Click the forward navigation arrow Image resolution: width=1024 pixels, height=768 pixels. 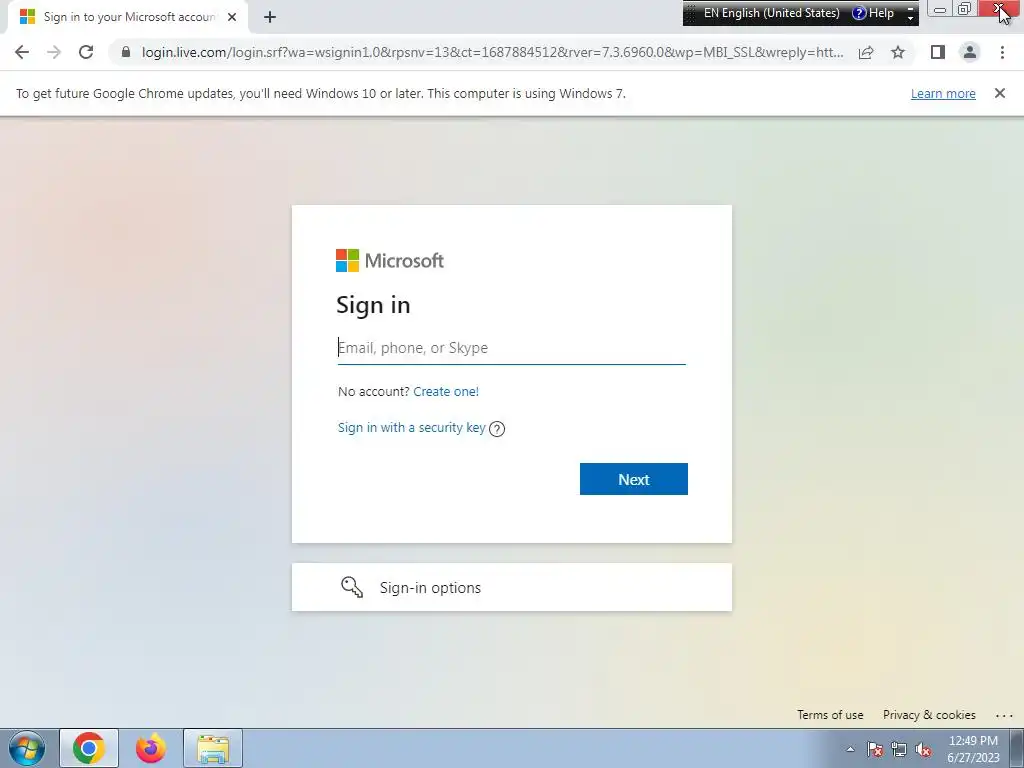pyautogui.click(x=54, y=52)
